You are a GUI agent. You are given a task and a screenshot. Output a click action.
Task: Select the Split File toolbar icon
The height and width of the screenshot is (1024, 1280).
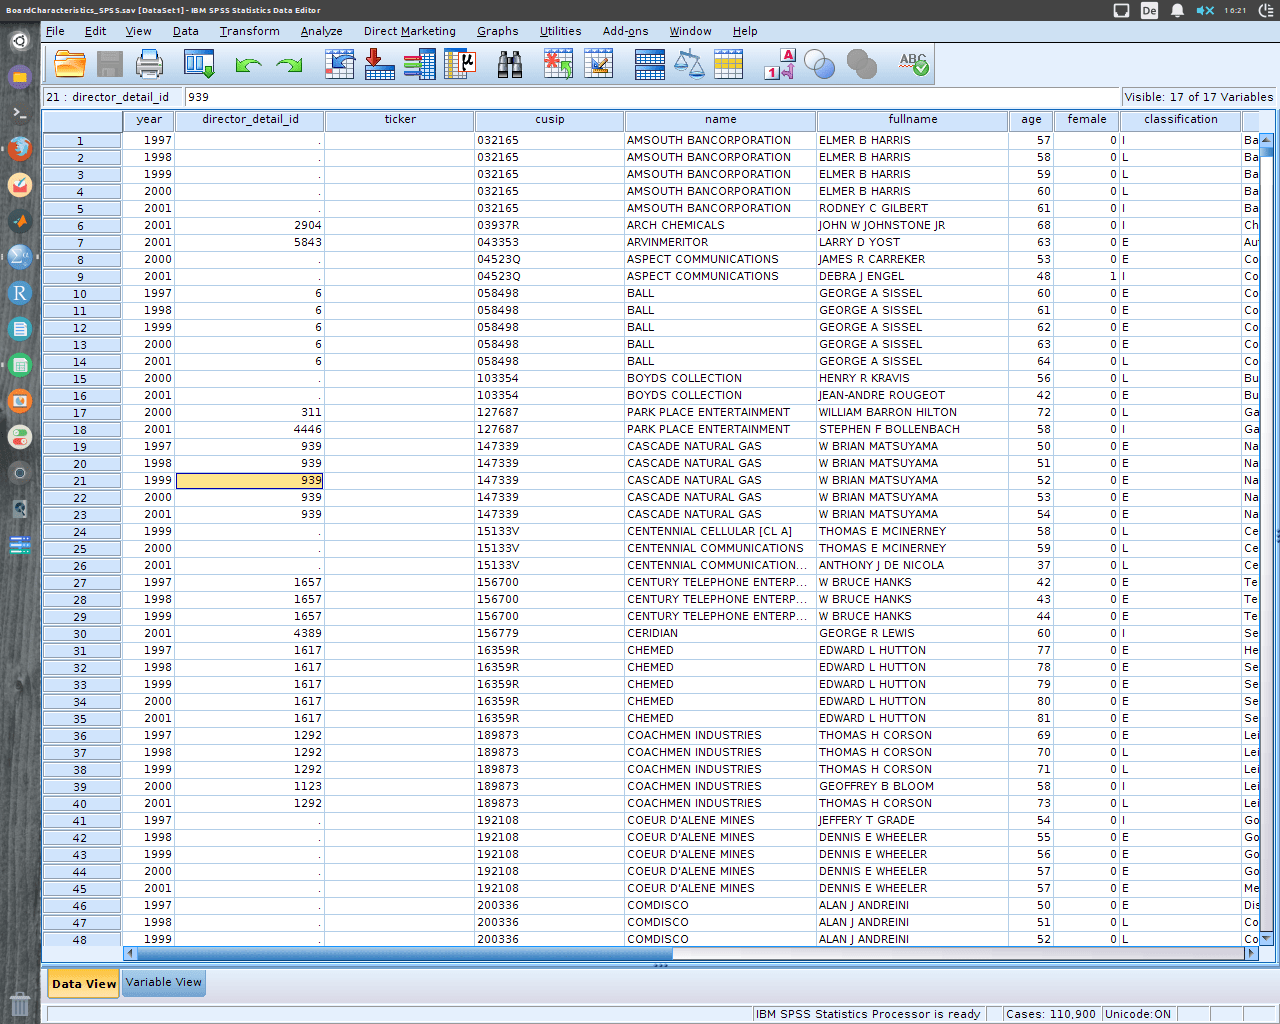(648, 63)
